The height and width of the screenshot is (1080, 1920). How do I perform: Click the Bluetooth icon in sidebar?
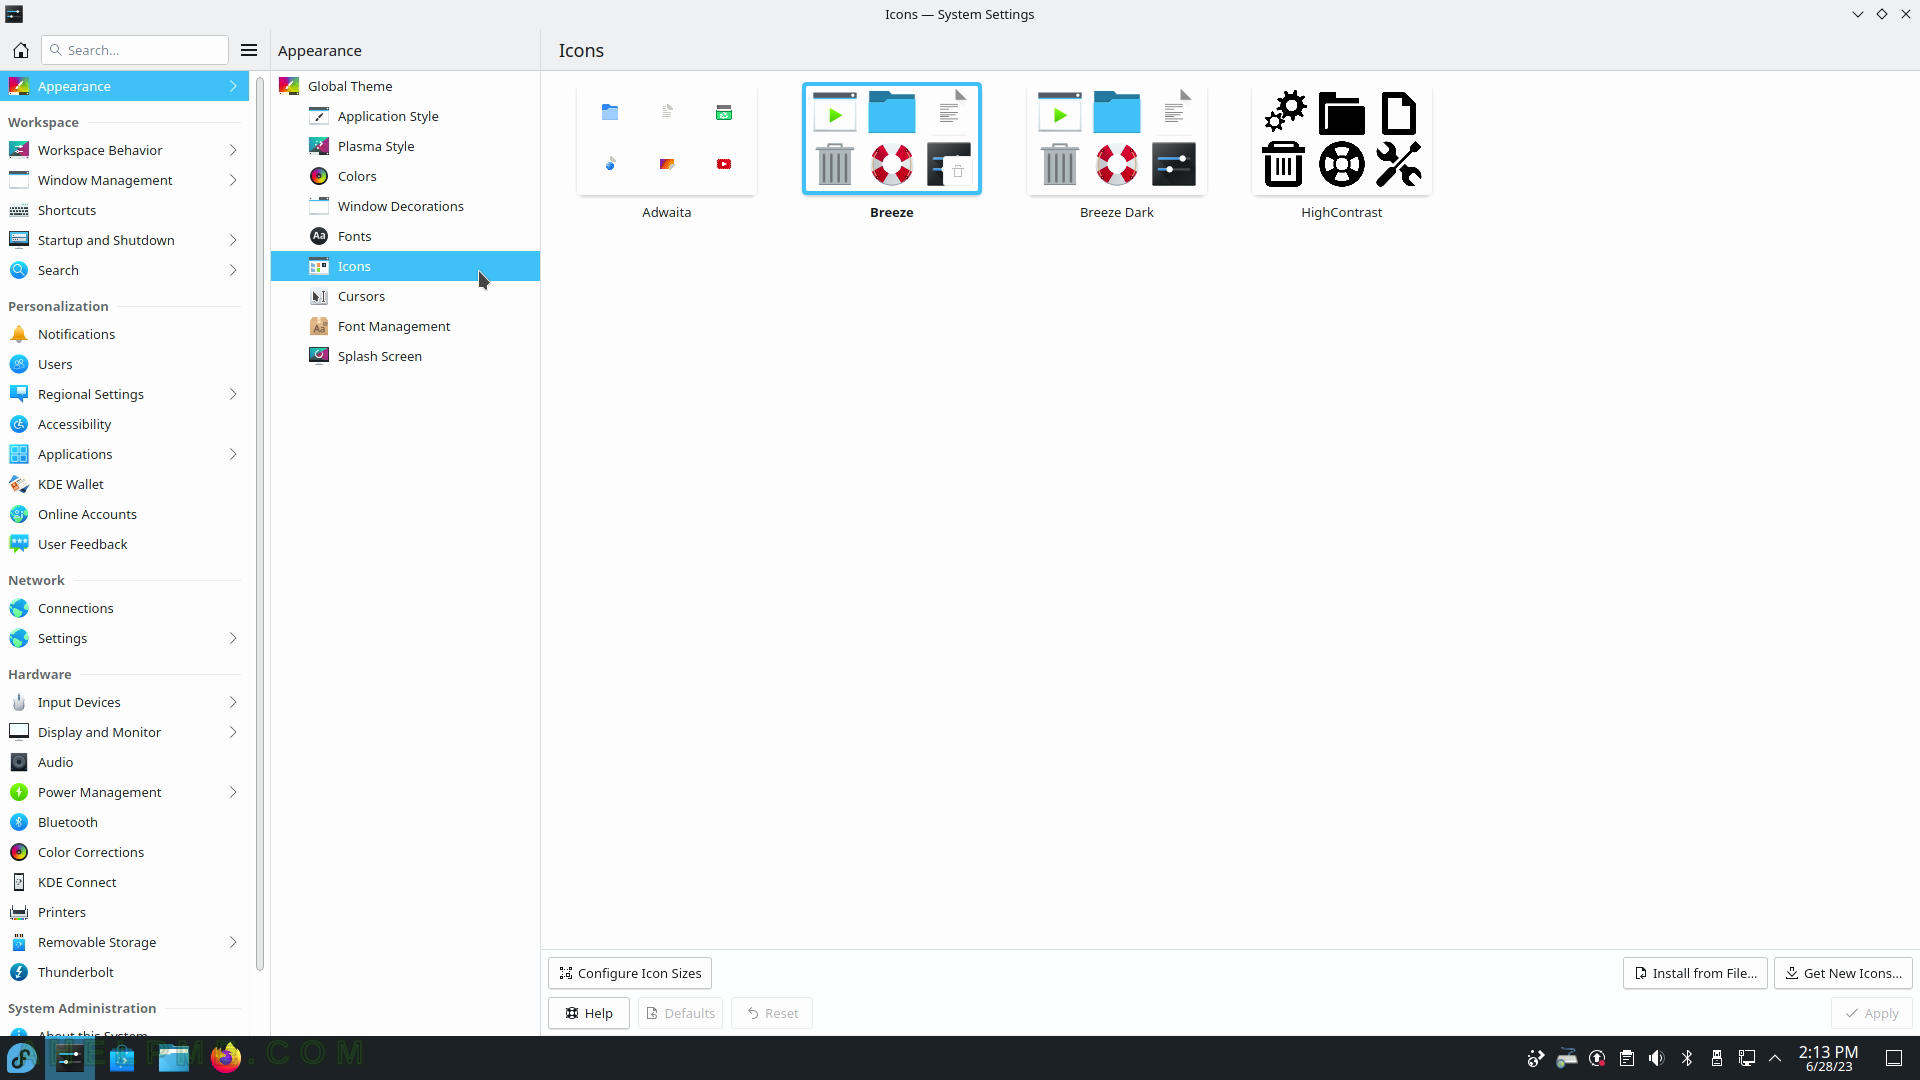coord(19,822)
